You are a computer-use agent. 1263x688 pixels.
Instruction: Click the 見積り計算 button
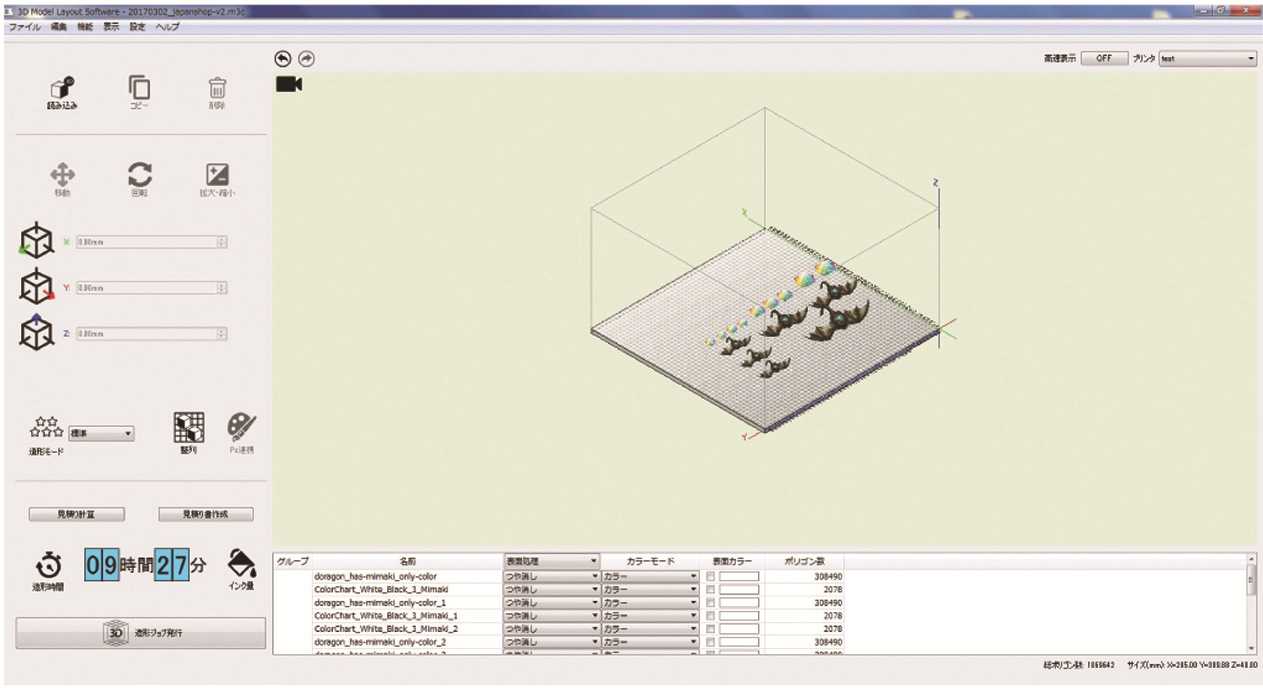point(76,514)
